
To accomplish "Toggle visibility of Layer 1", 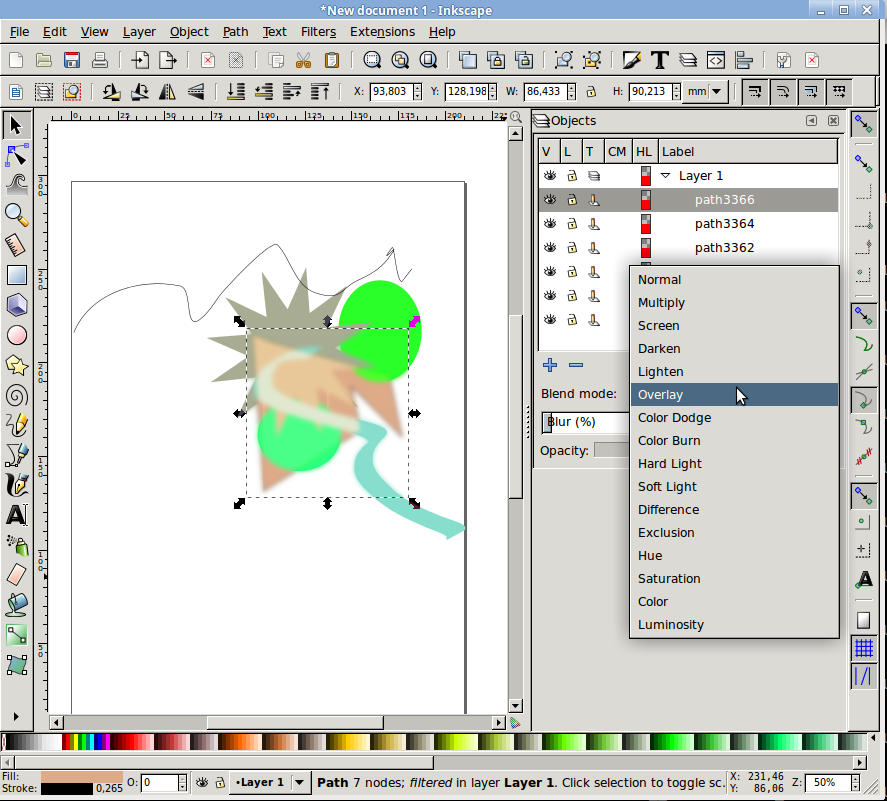I will pos(549,176).
